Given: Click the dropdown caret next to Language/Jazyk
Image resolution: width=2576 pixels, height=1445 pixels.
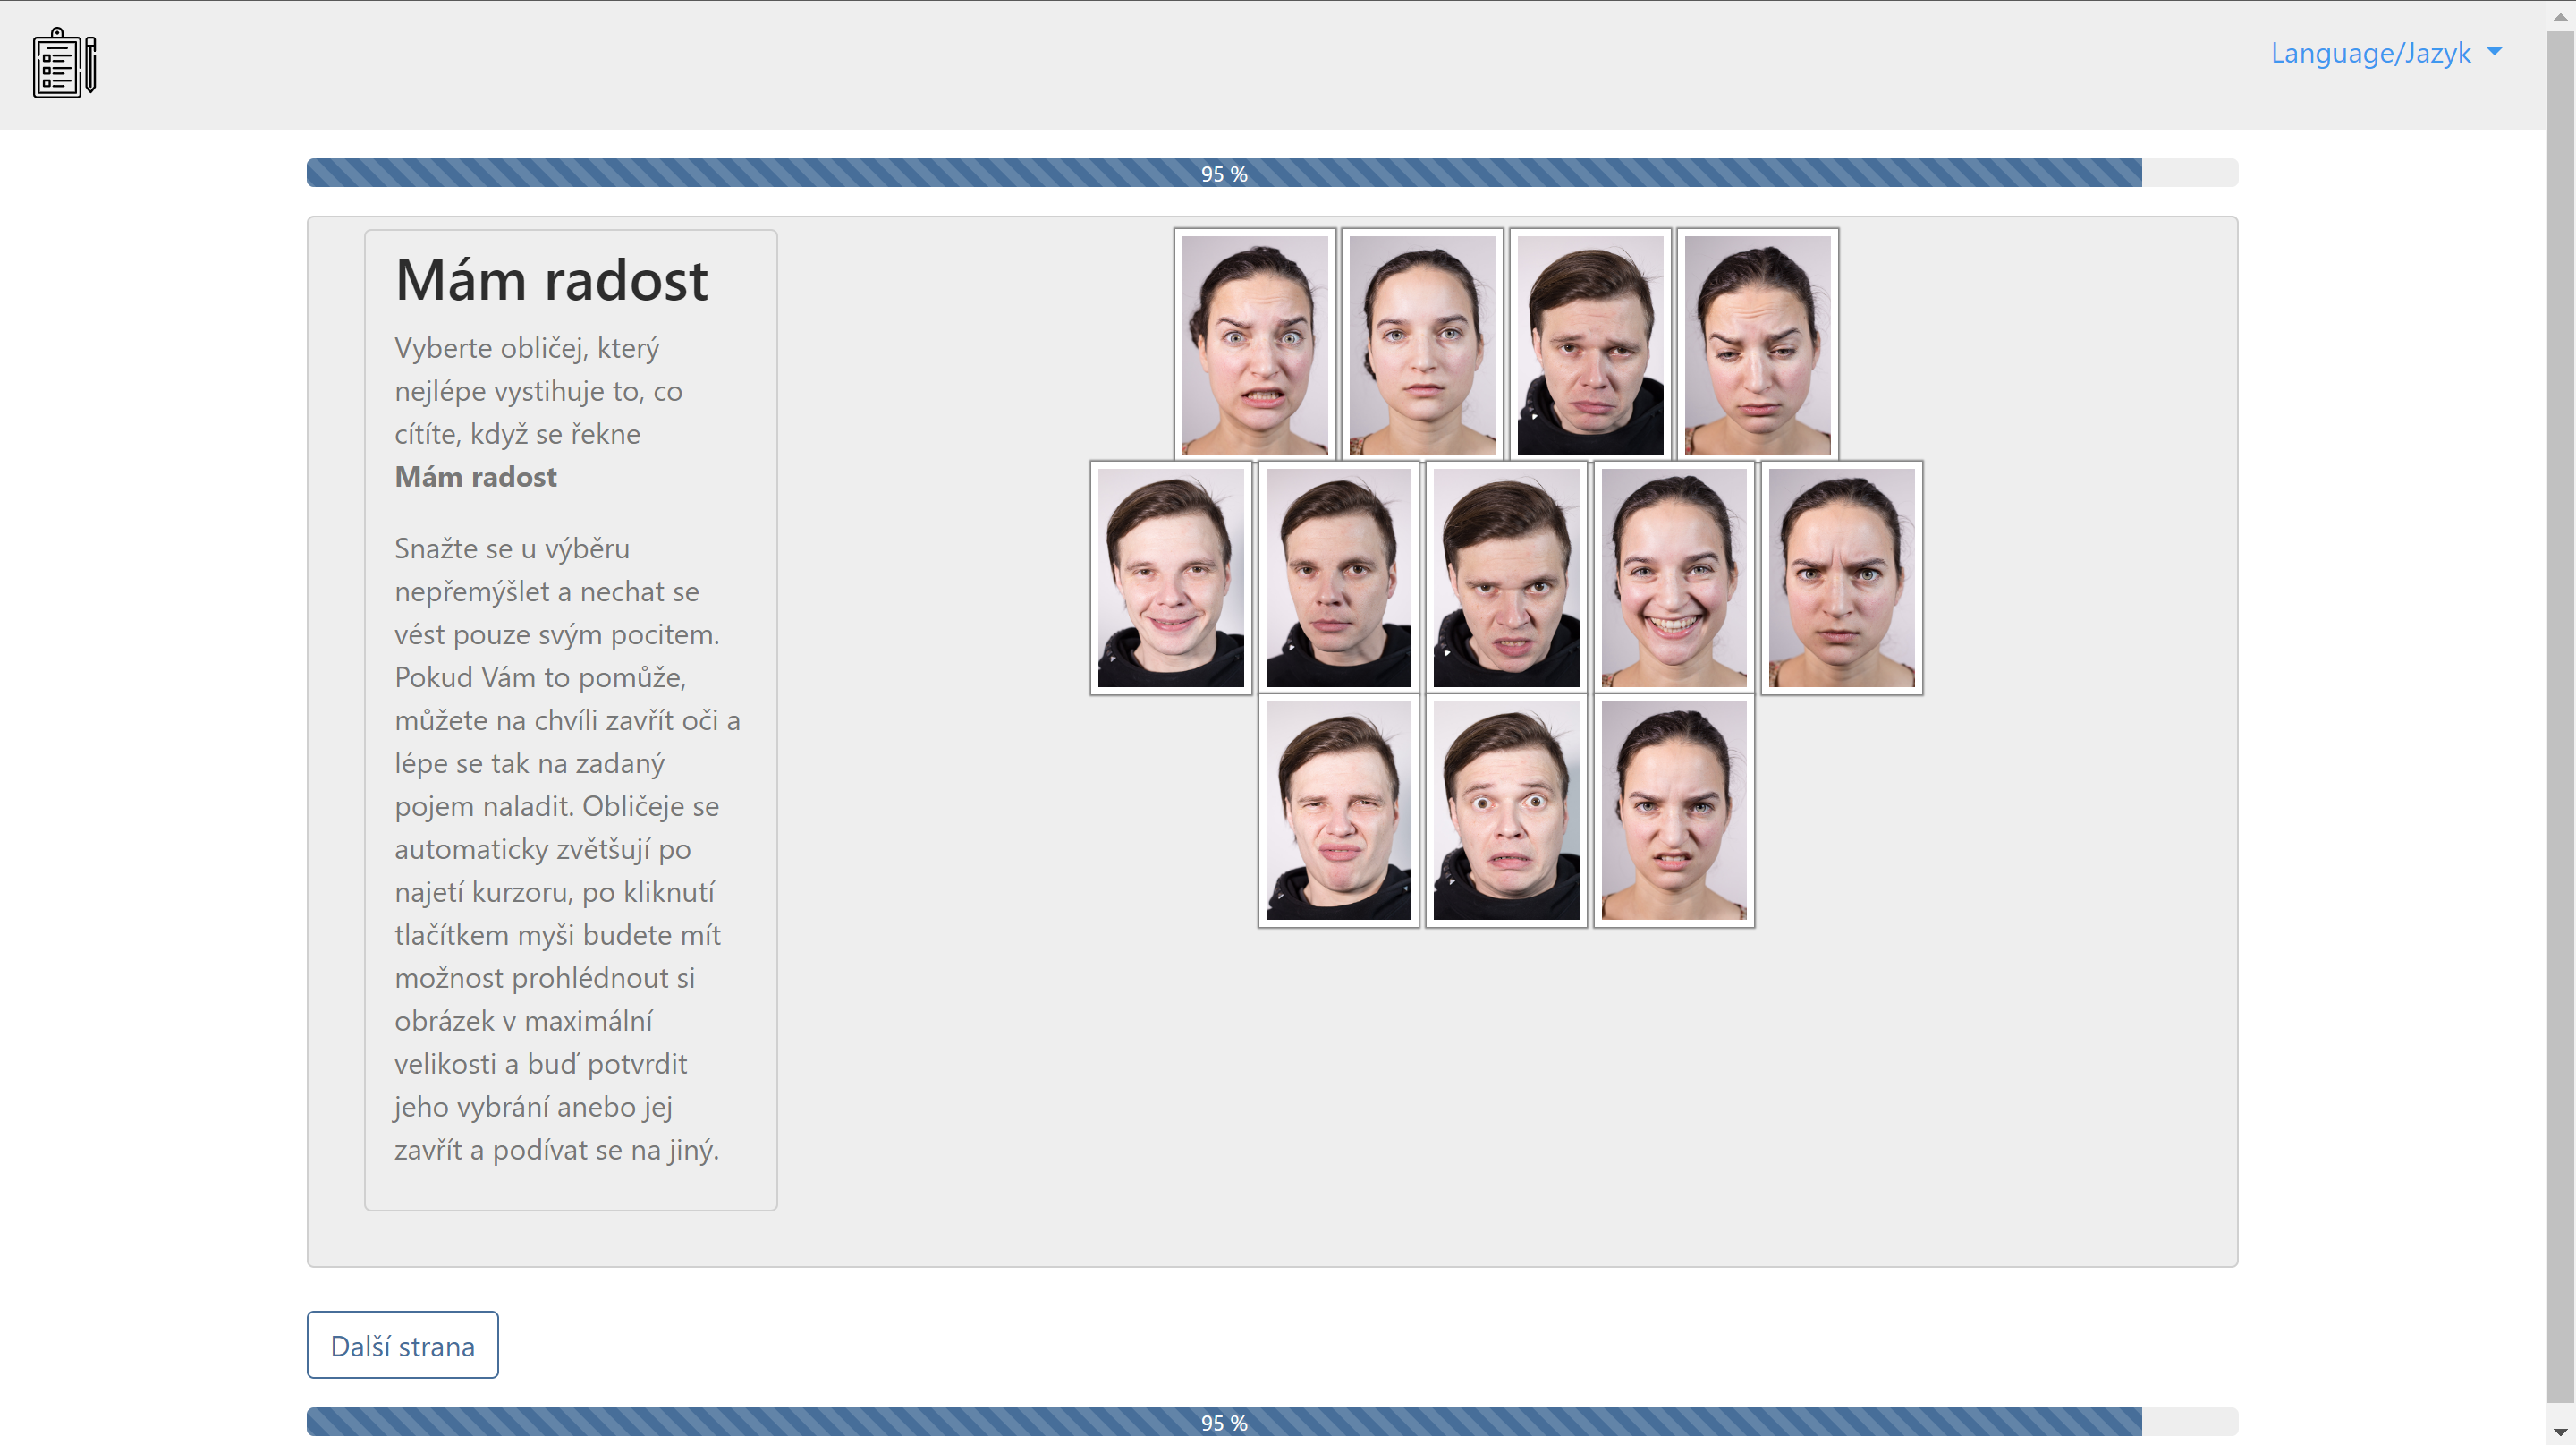Looking at the screenshot, I should coord(2494,52).
